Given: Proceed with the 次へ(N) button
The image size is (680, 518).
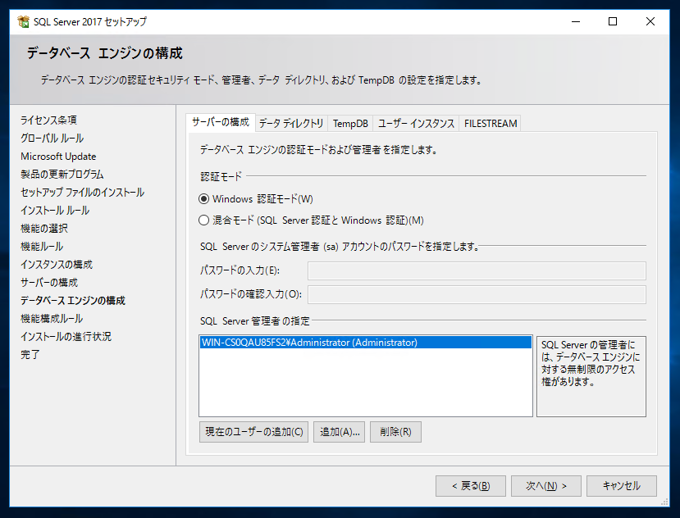Looking at the screenshot, I should click(x=546, y=486).
